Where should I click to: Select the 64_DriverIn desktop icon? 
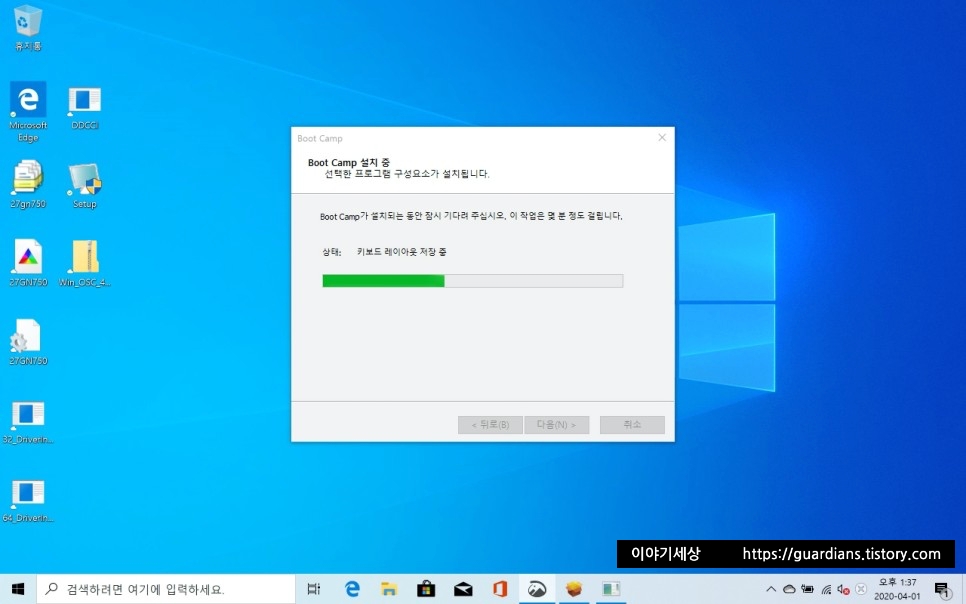(28, 500)
